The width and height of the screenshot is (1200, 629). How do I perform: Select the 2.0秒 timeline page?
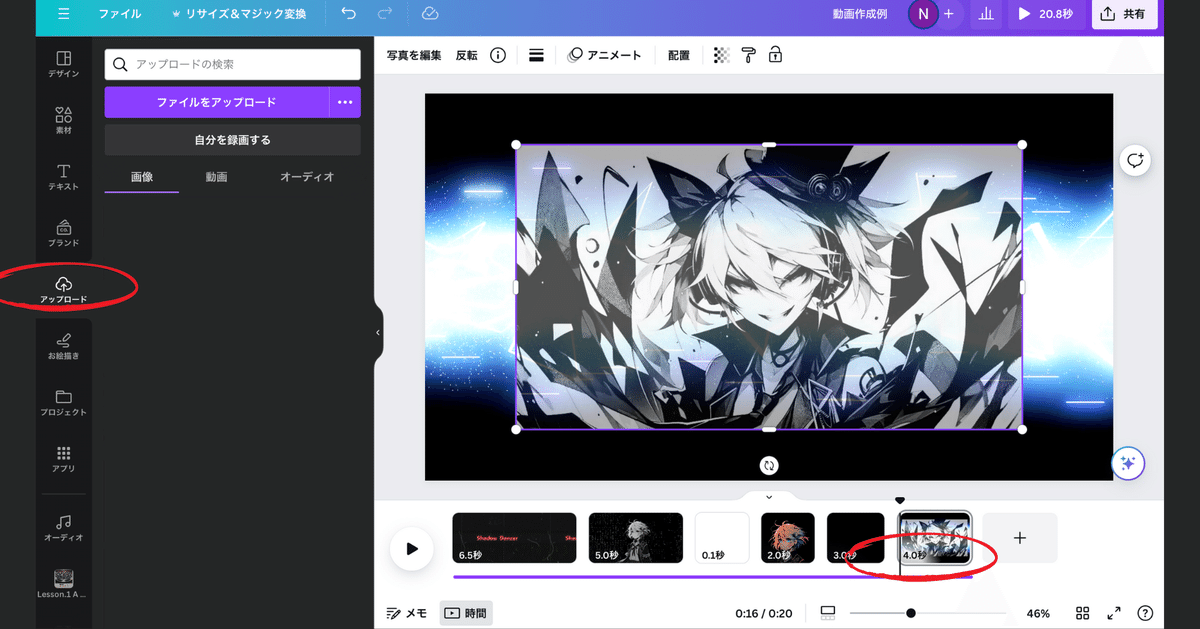pyautogui.click(x=788, y=538)
